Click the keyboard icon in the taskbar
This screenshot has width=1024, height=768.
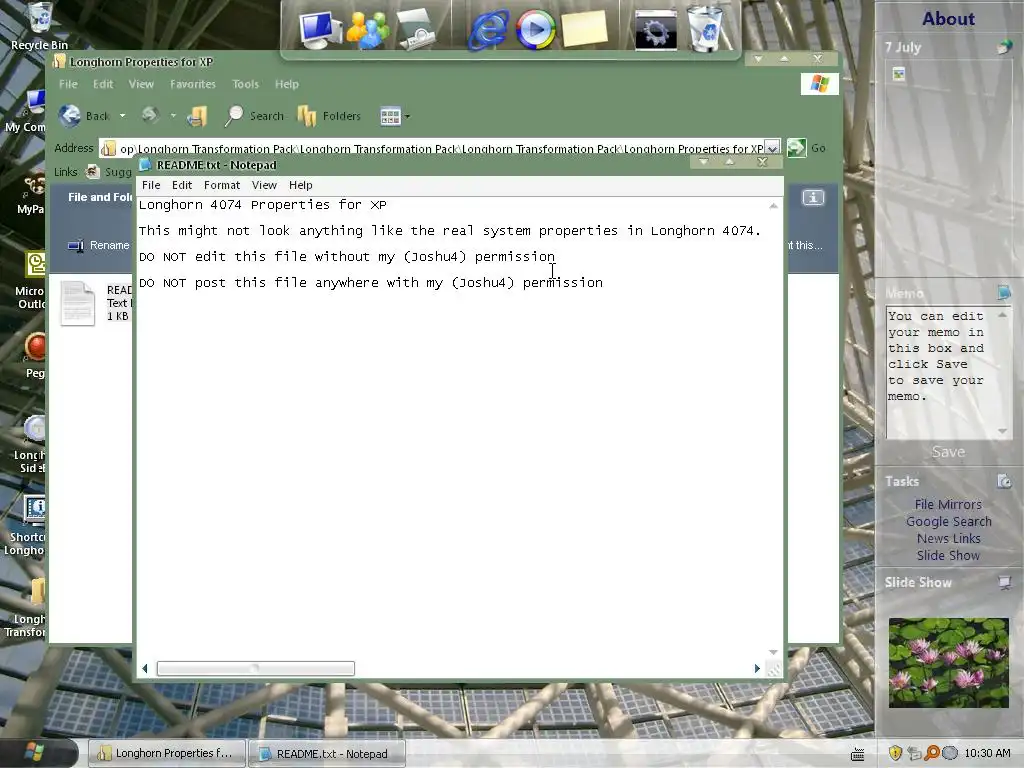click(857, 754)
